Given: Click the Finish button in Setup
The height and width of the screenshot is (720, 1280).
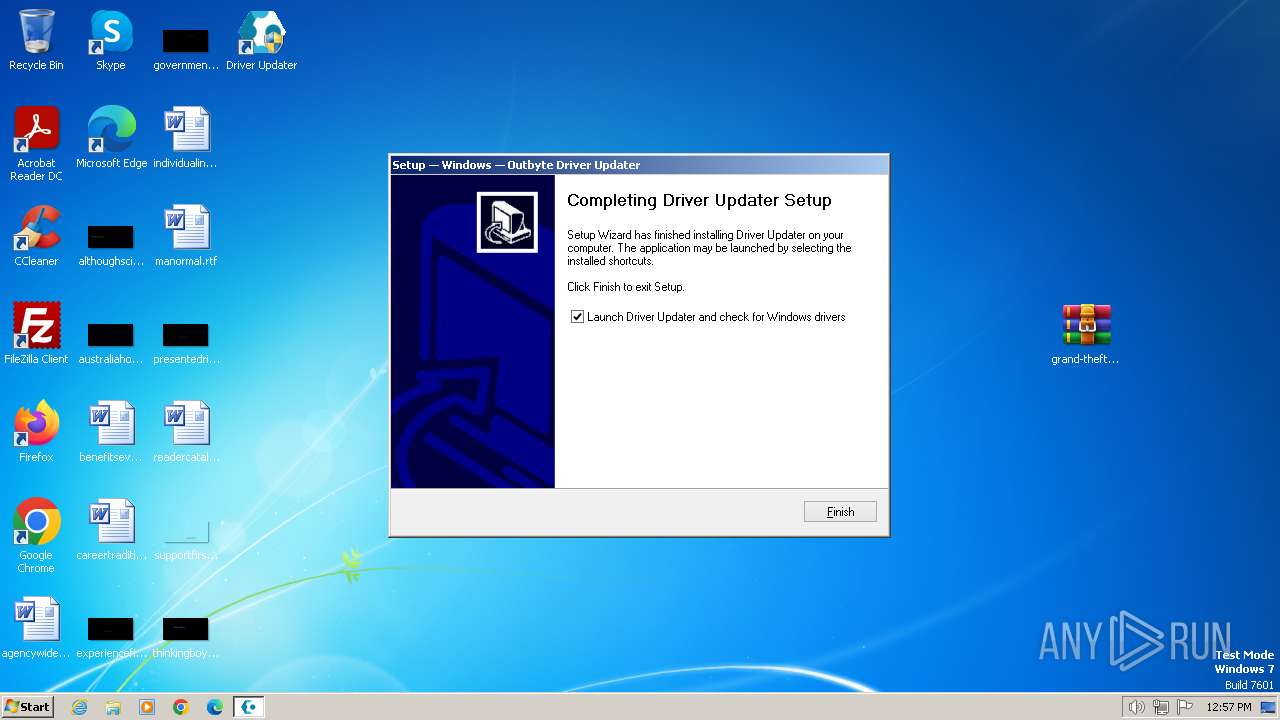Looking at the screenshot, I should (x=840, y=512).
